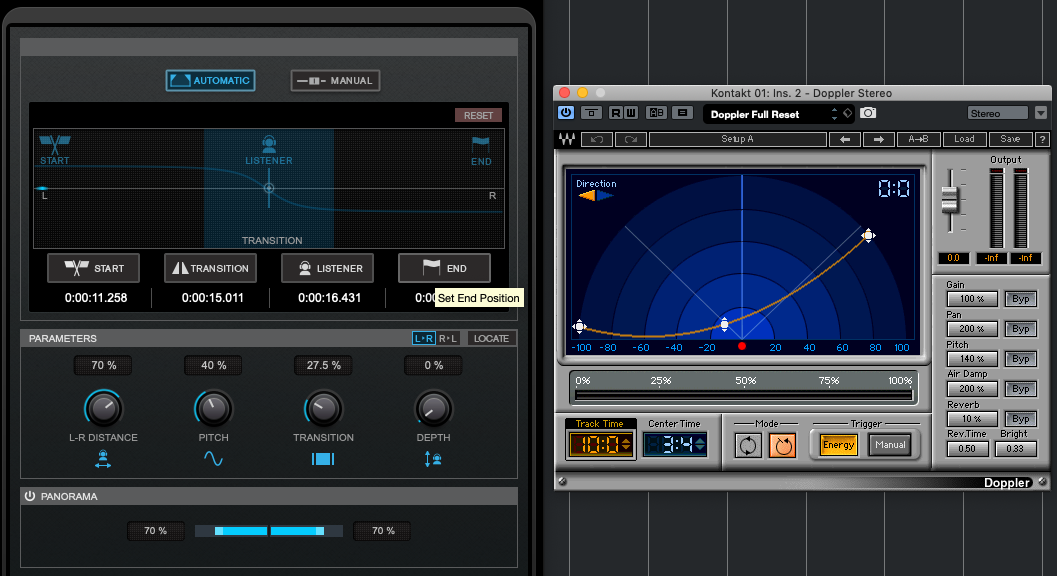Click the LISTENER icon in display

tap(269, 143)
